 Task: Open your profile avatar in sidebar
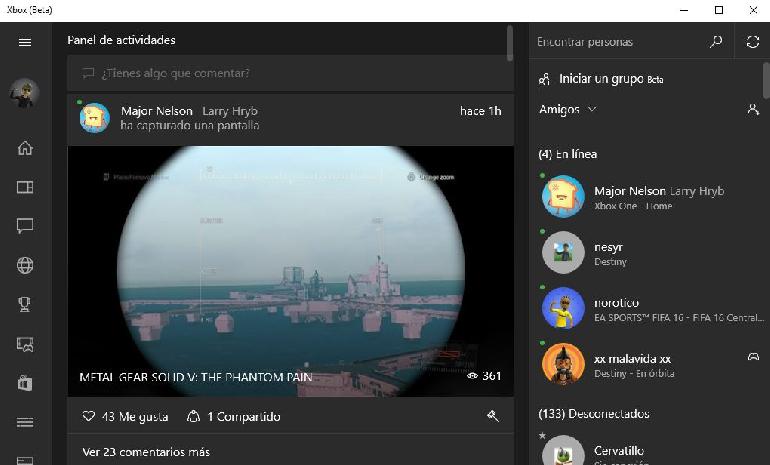[x=25, y=93]
